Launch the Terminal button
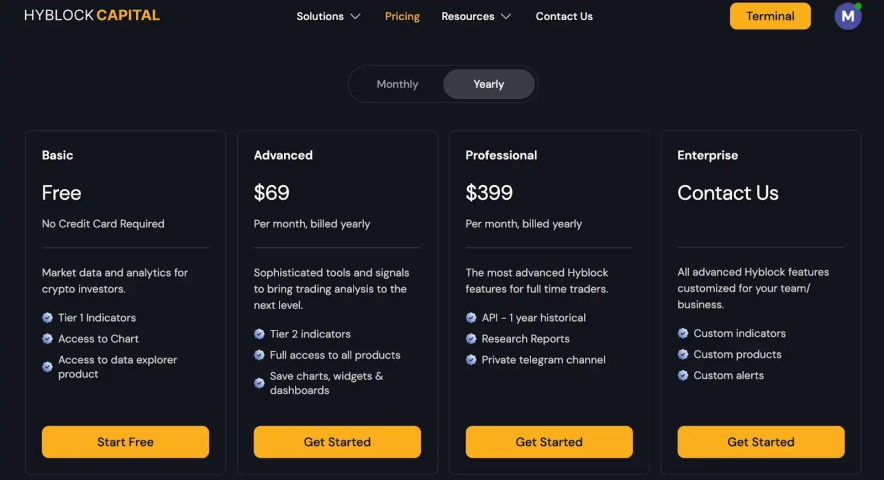 (770, 16)
